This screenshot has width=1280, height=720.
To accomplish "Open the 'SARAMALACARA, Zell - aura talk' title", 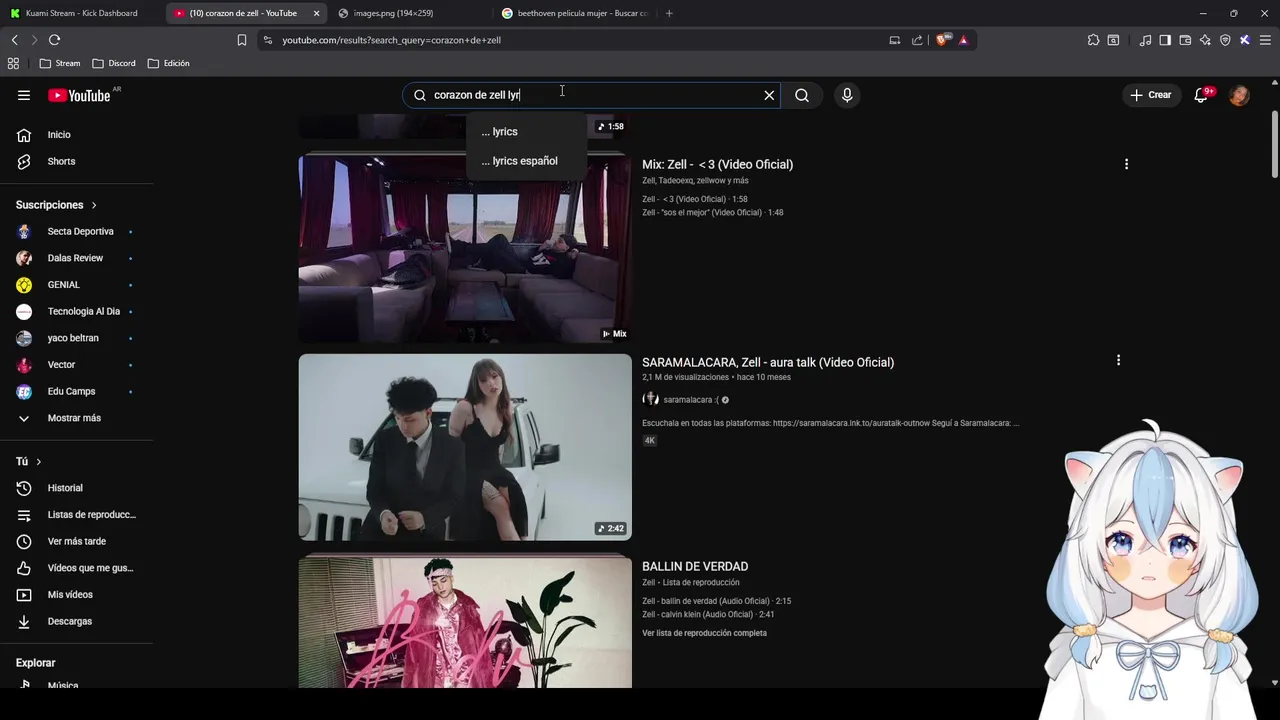I will [768, 362].
